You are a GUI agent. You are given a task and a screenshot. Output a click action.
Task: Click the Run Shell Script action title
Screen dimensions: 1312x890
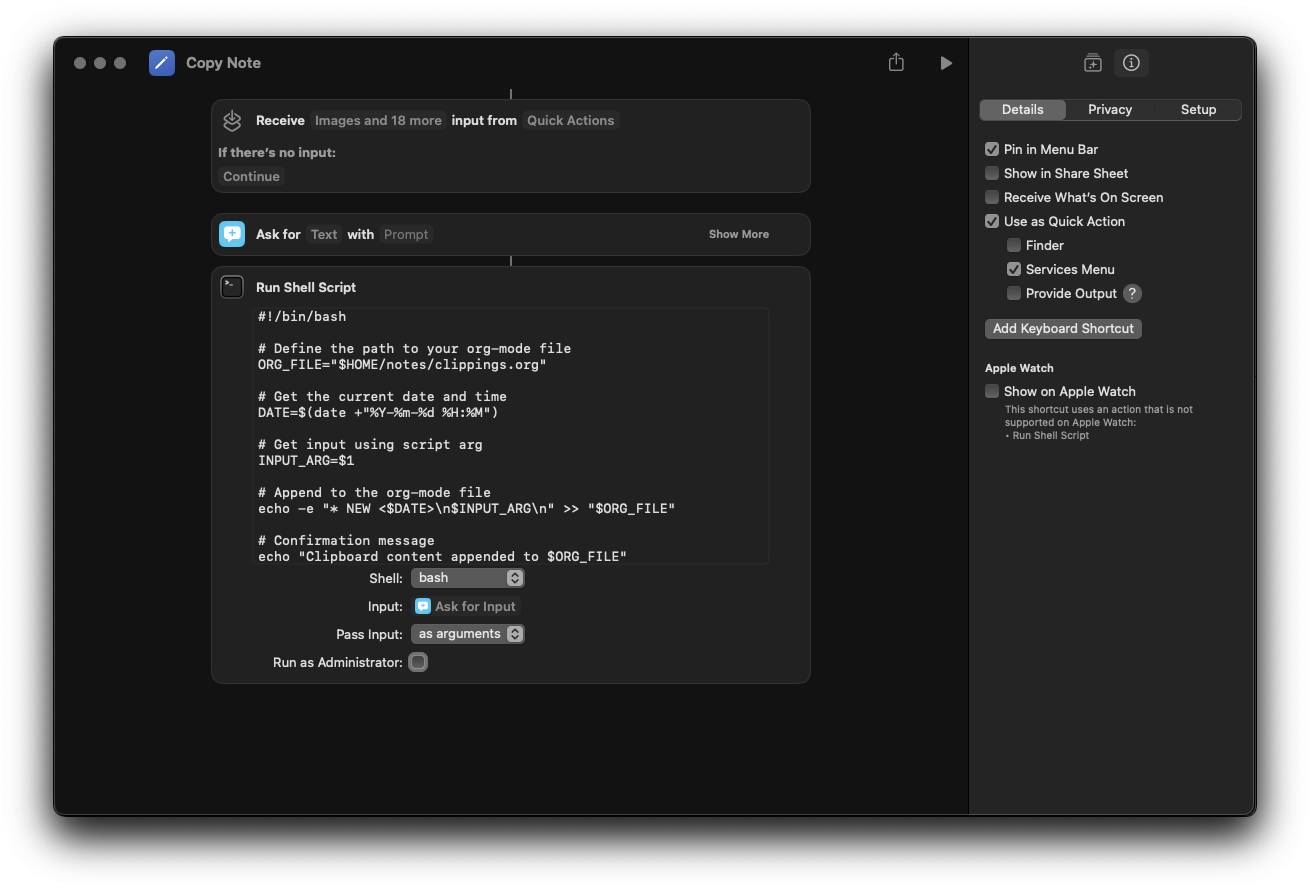click(x=306, y=287)
